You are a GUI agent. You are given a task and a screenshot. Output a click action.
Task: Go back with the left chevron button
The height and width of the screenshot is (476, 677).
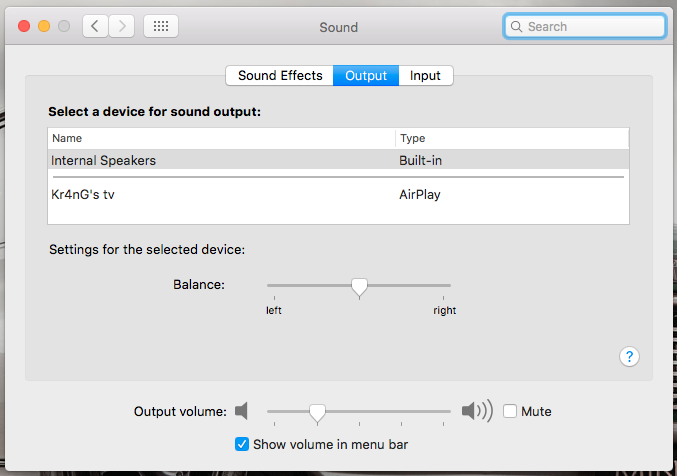[95, 26]
